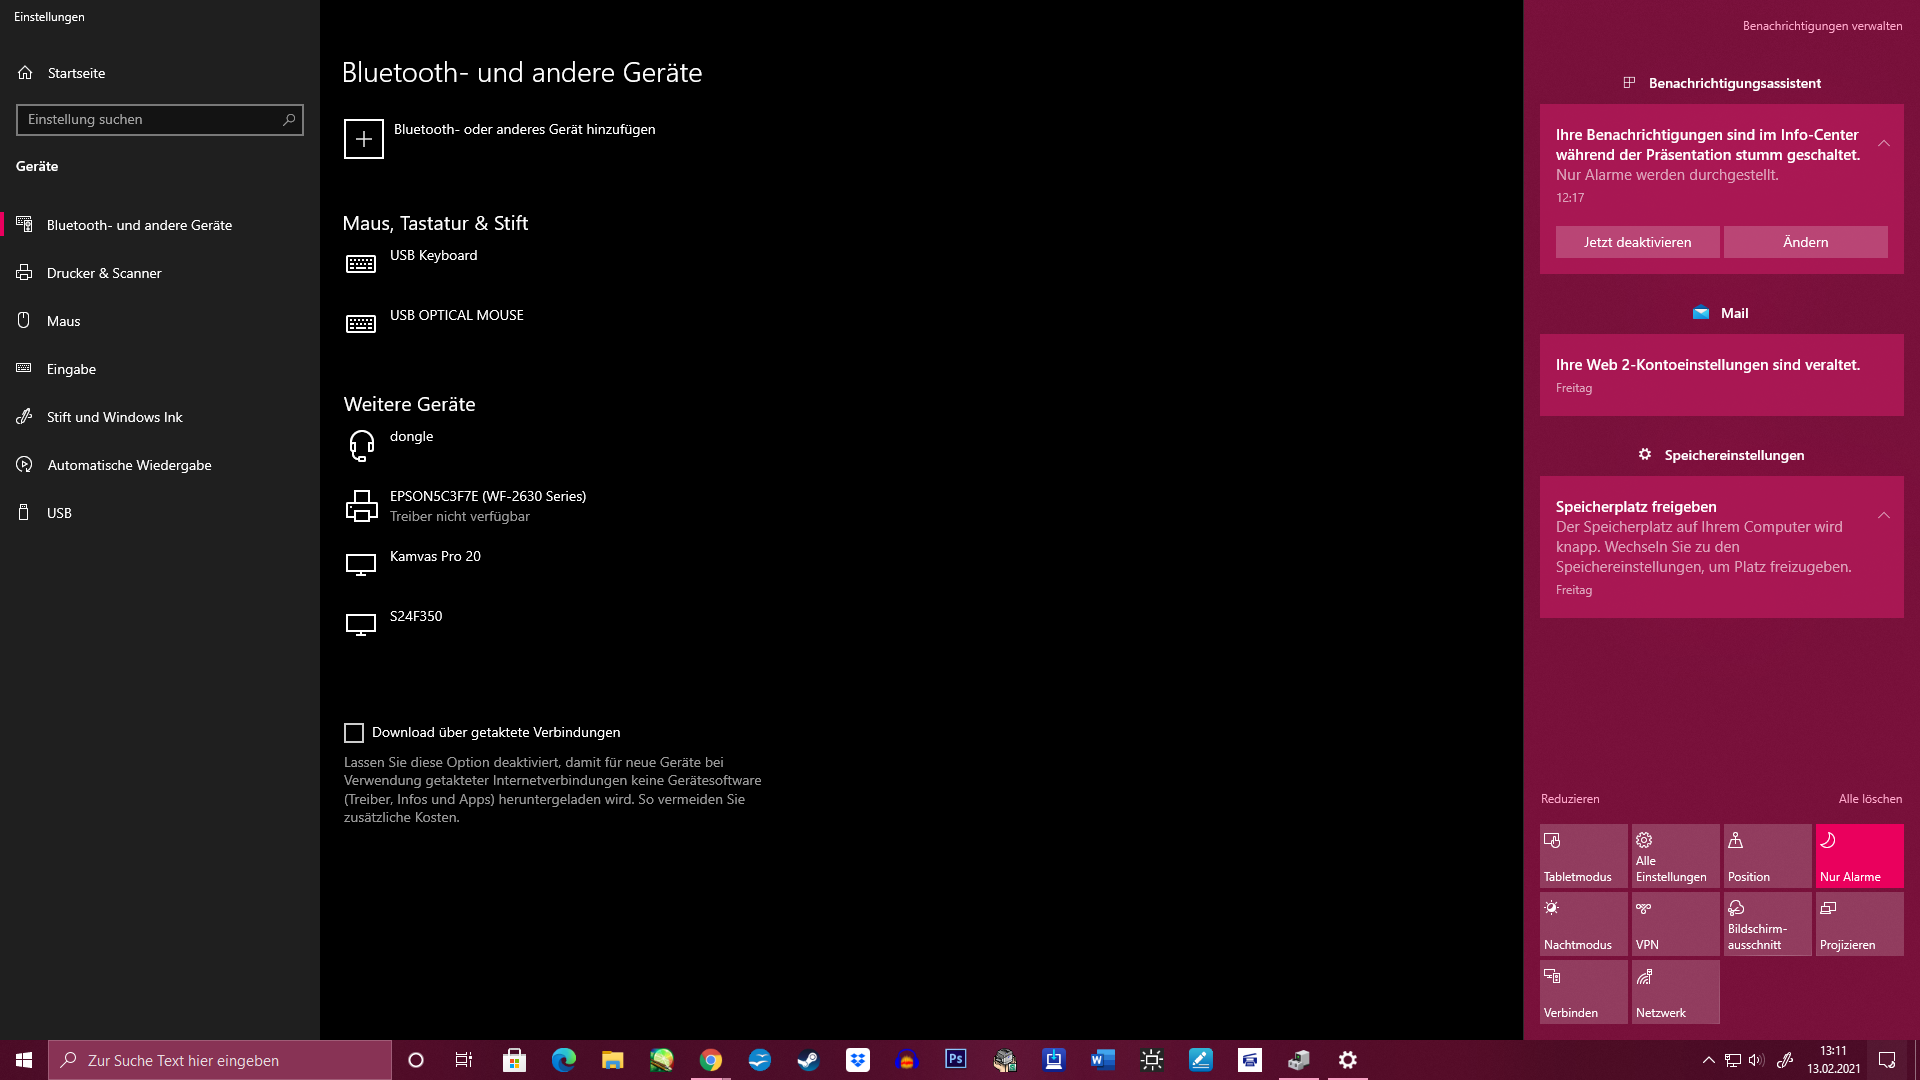
Task: Start a Bildschirmausschnitt screen snip
Action: (x=1767, y=923)
